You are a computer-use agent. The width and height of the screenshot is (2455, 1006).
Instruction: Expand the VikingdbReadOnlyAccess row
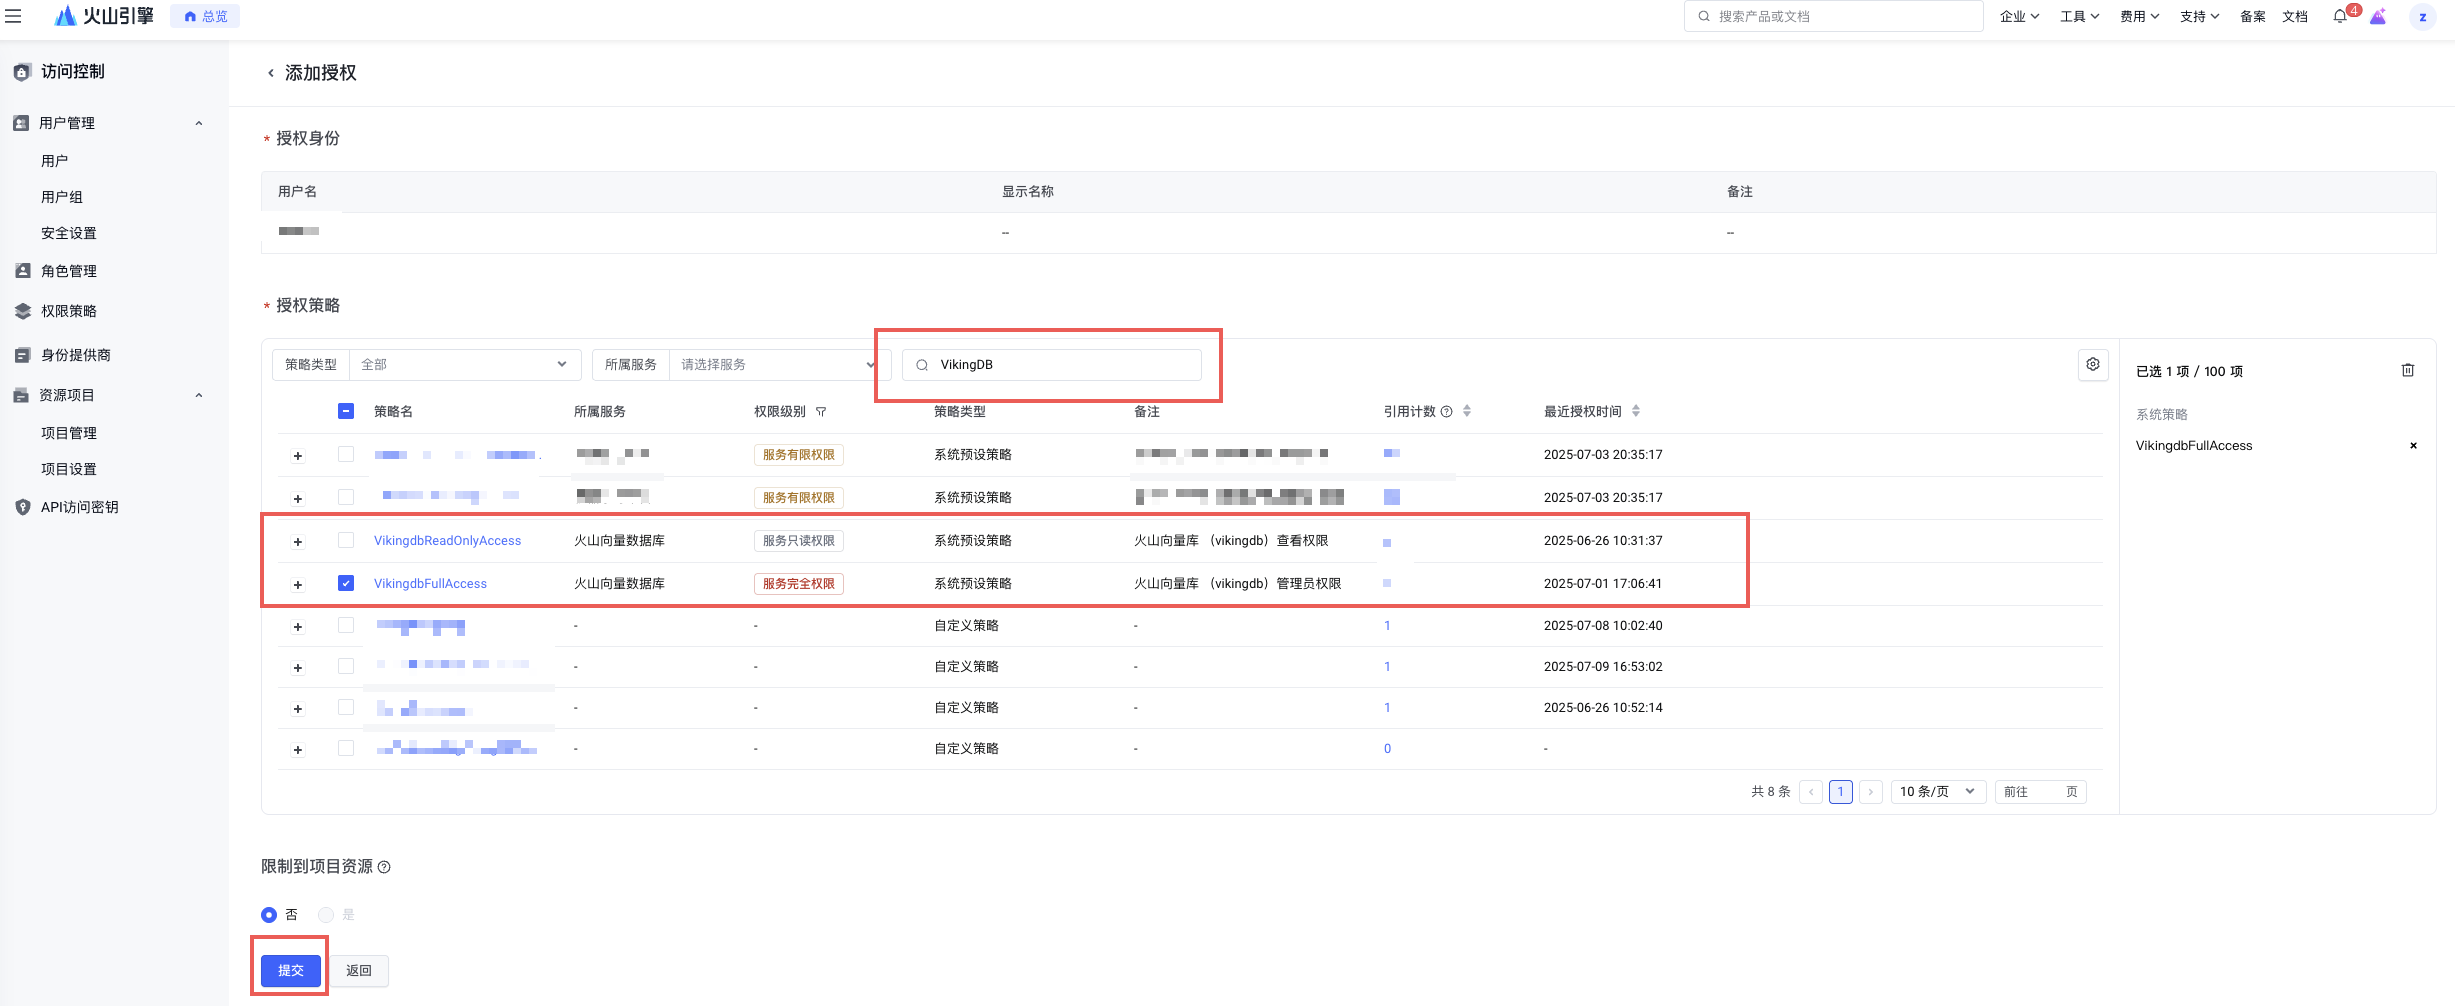297,542
